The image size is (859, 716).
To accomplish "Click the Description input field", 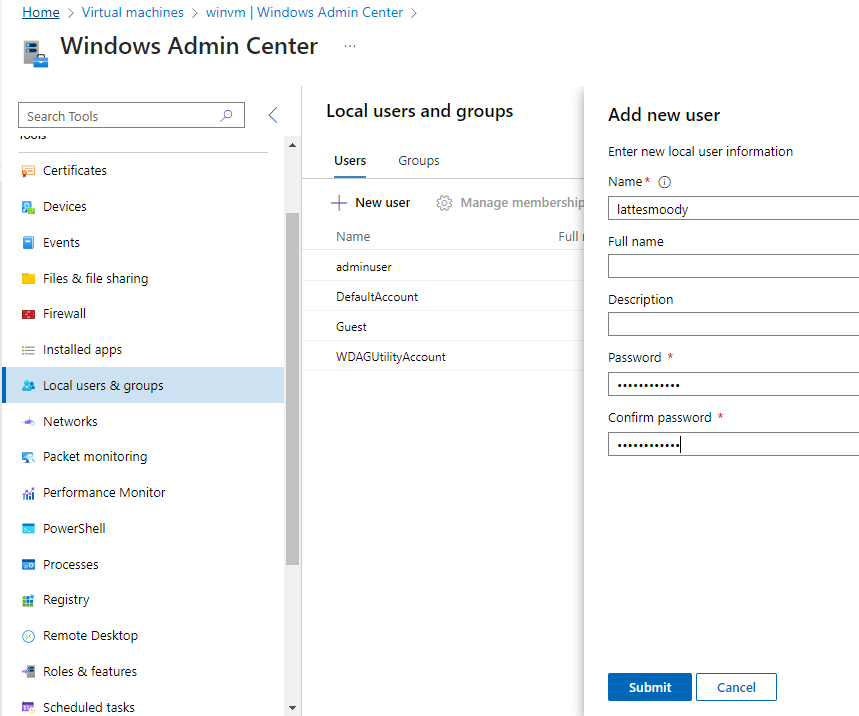I will [x=734, y=324].
